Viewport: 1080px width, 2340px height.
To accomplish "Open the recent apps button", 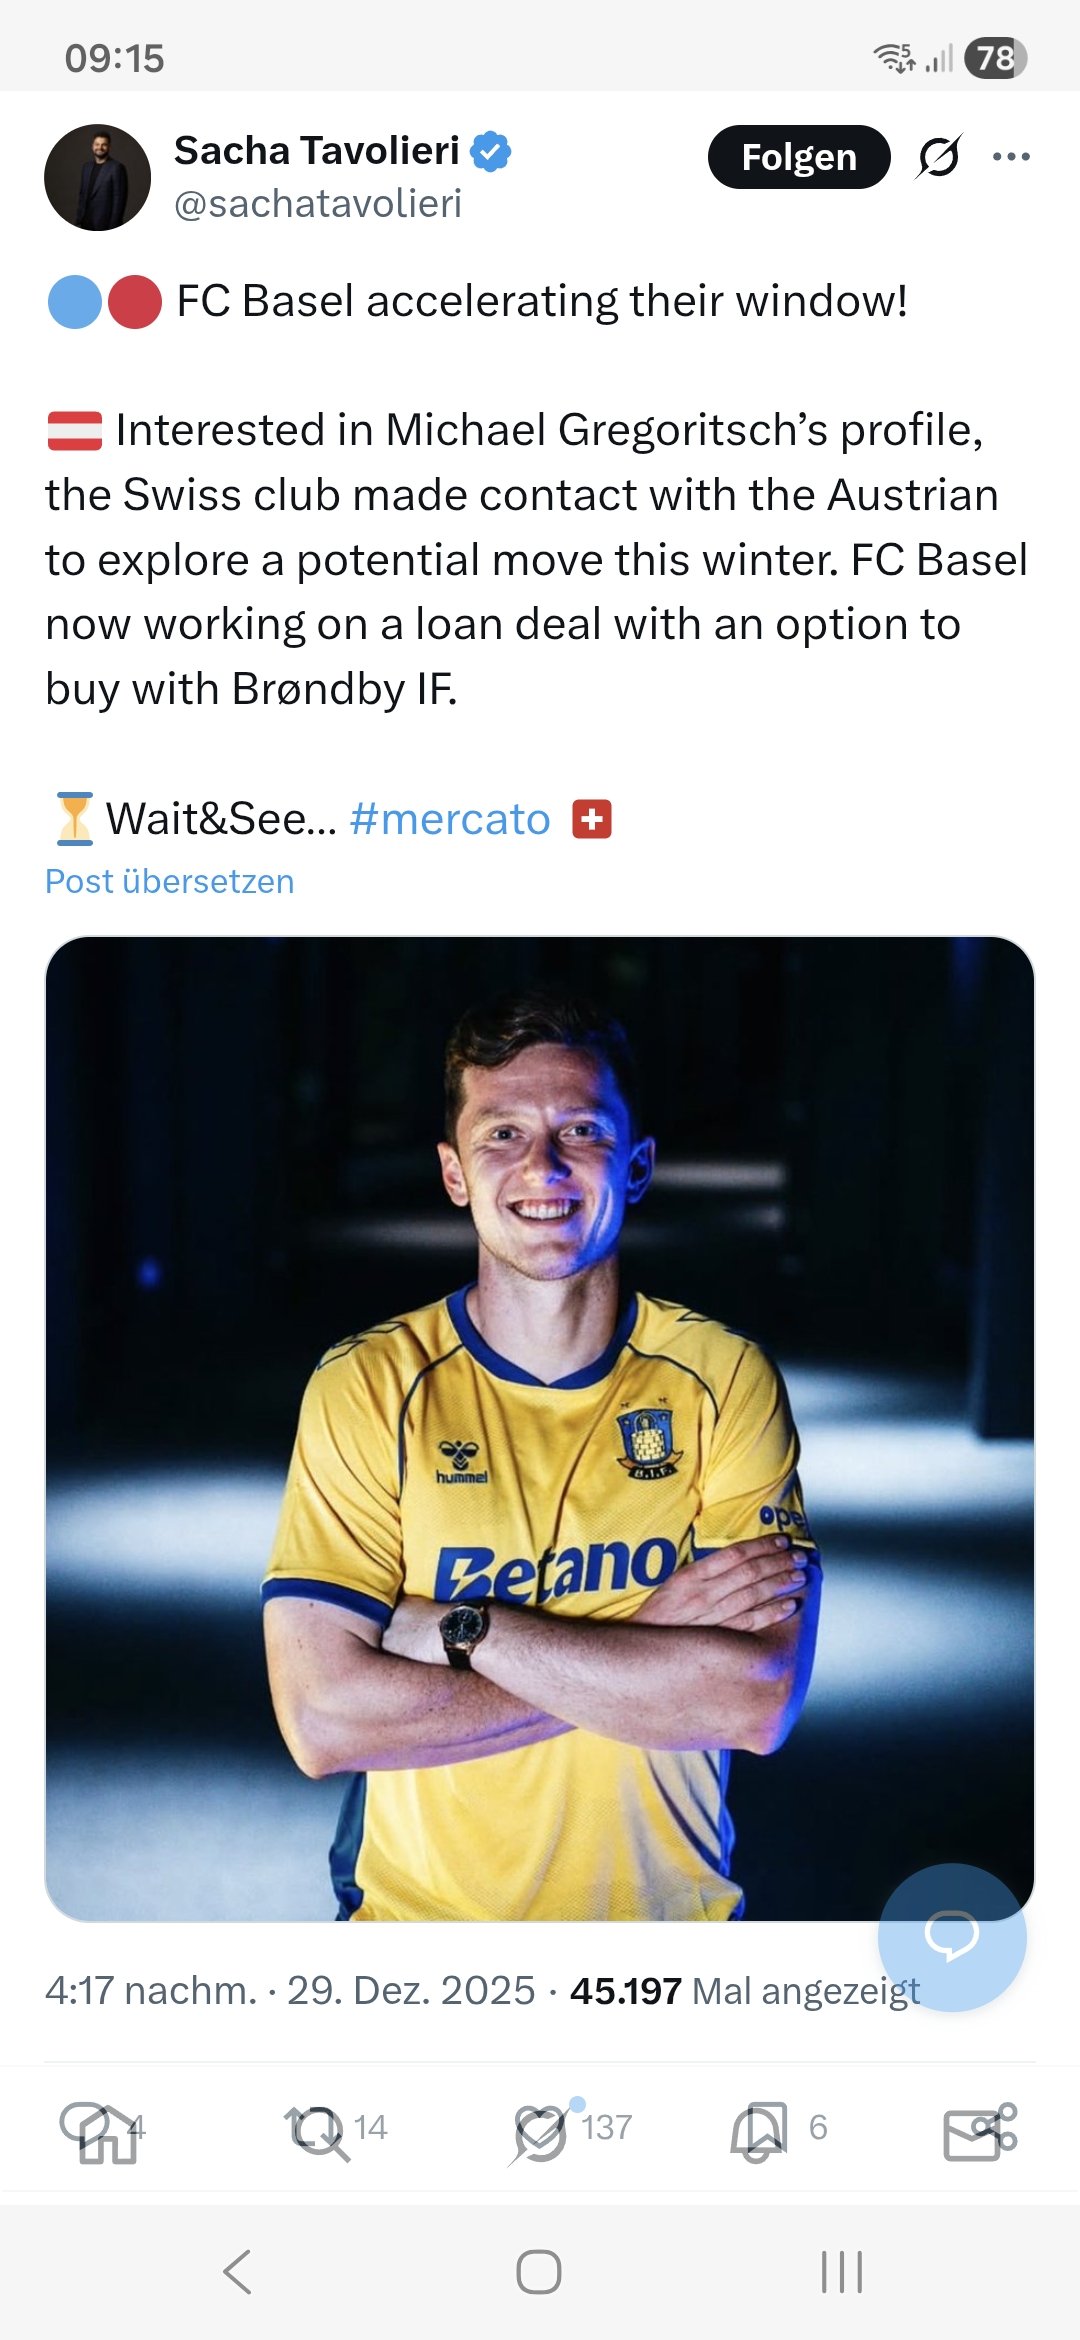I will (x=841, y=2272).
